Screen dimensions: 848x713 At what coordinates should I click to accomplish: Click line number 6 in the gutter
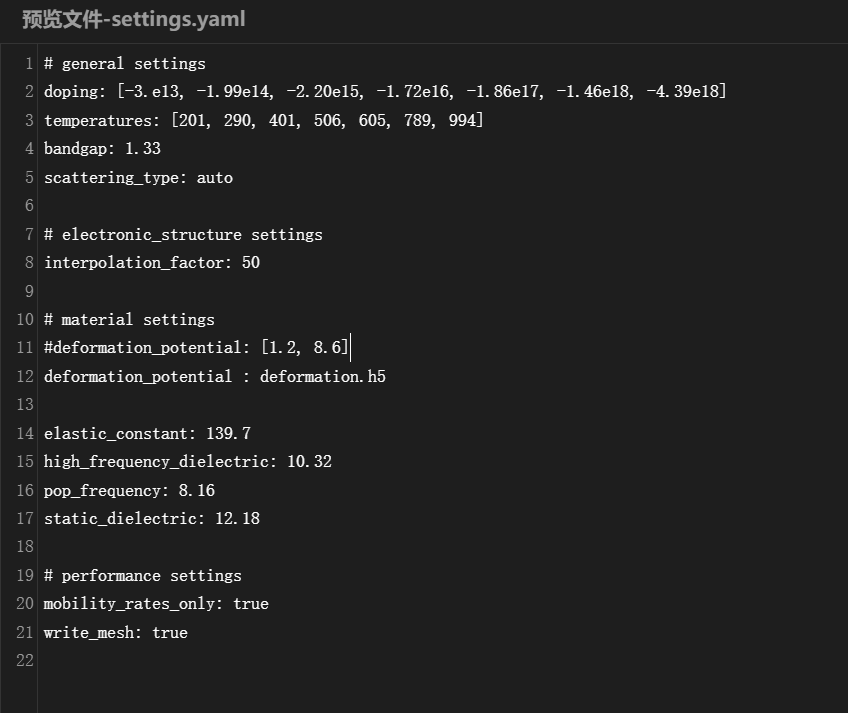point(29,206)
